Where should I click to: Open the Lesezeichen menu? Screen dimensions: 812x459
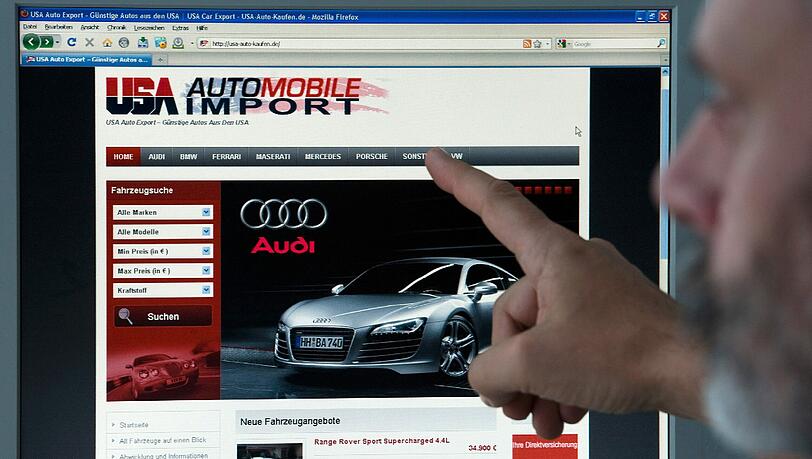(149, 28)
